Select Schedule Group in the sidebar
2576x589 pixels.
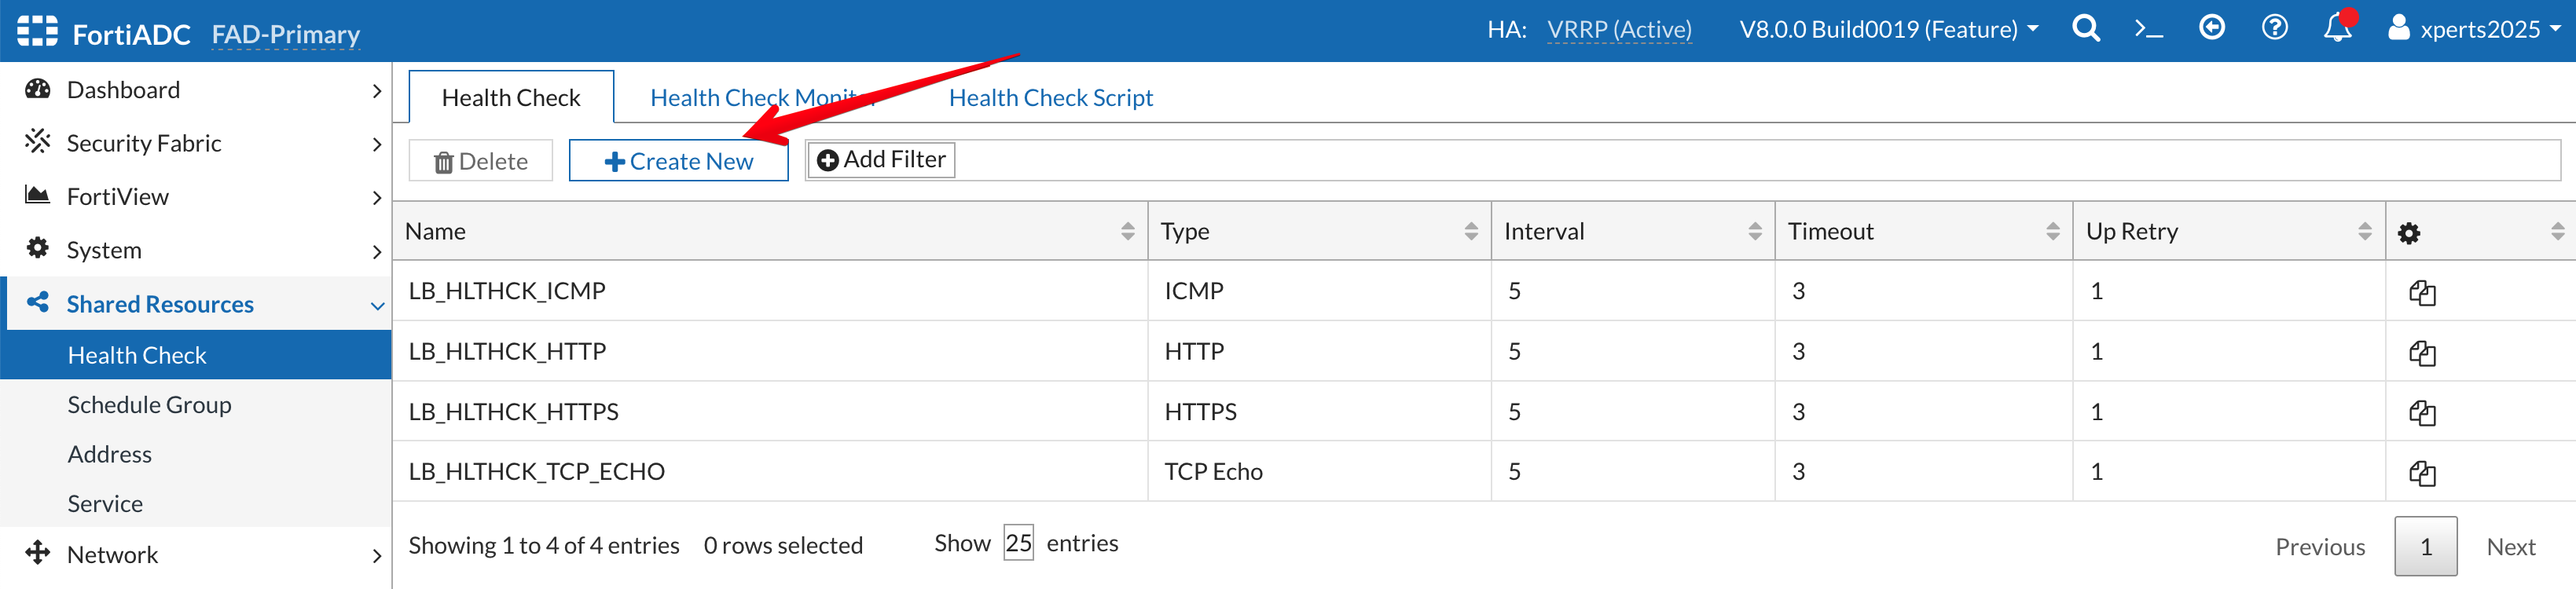149,405
